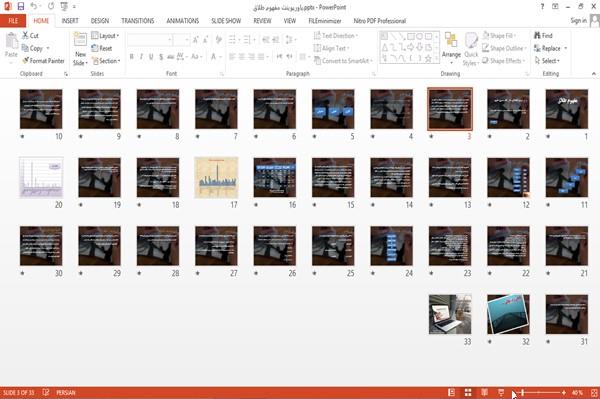Switch to the ANIMATIONS tab

tap(183, 21)
